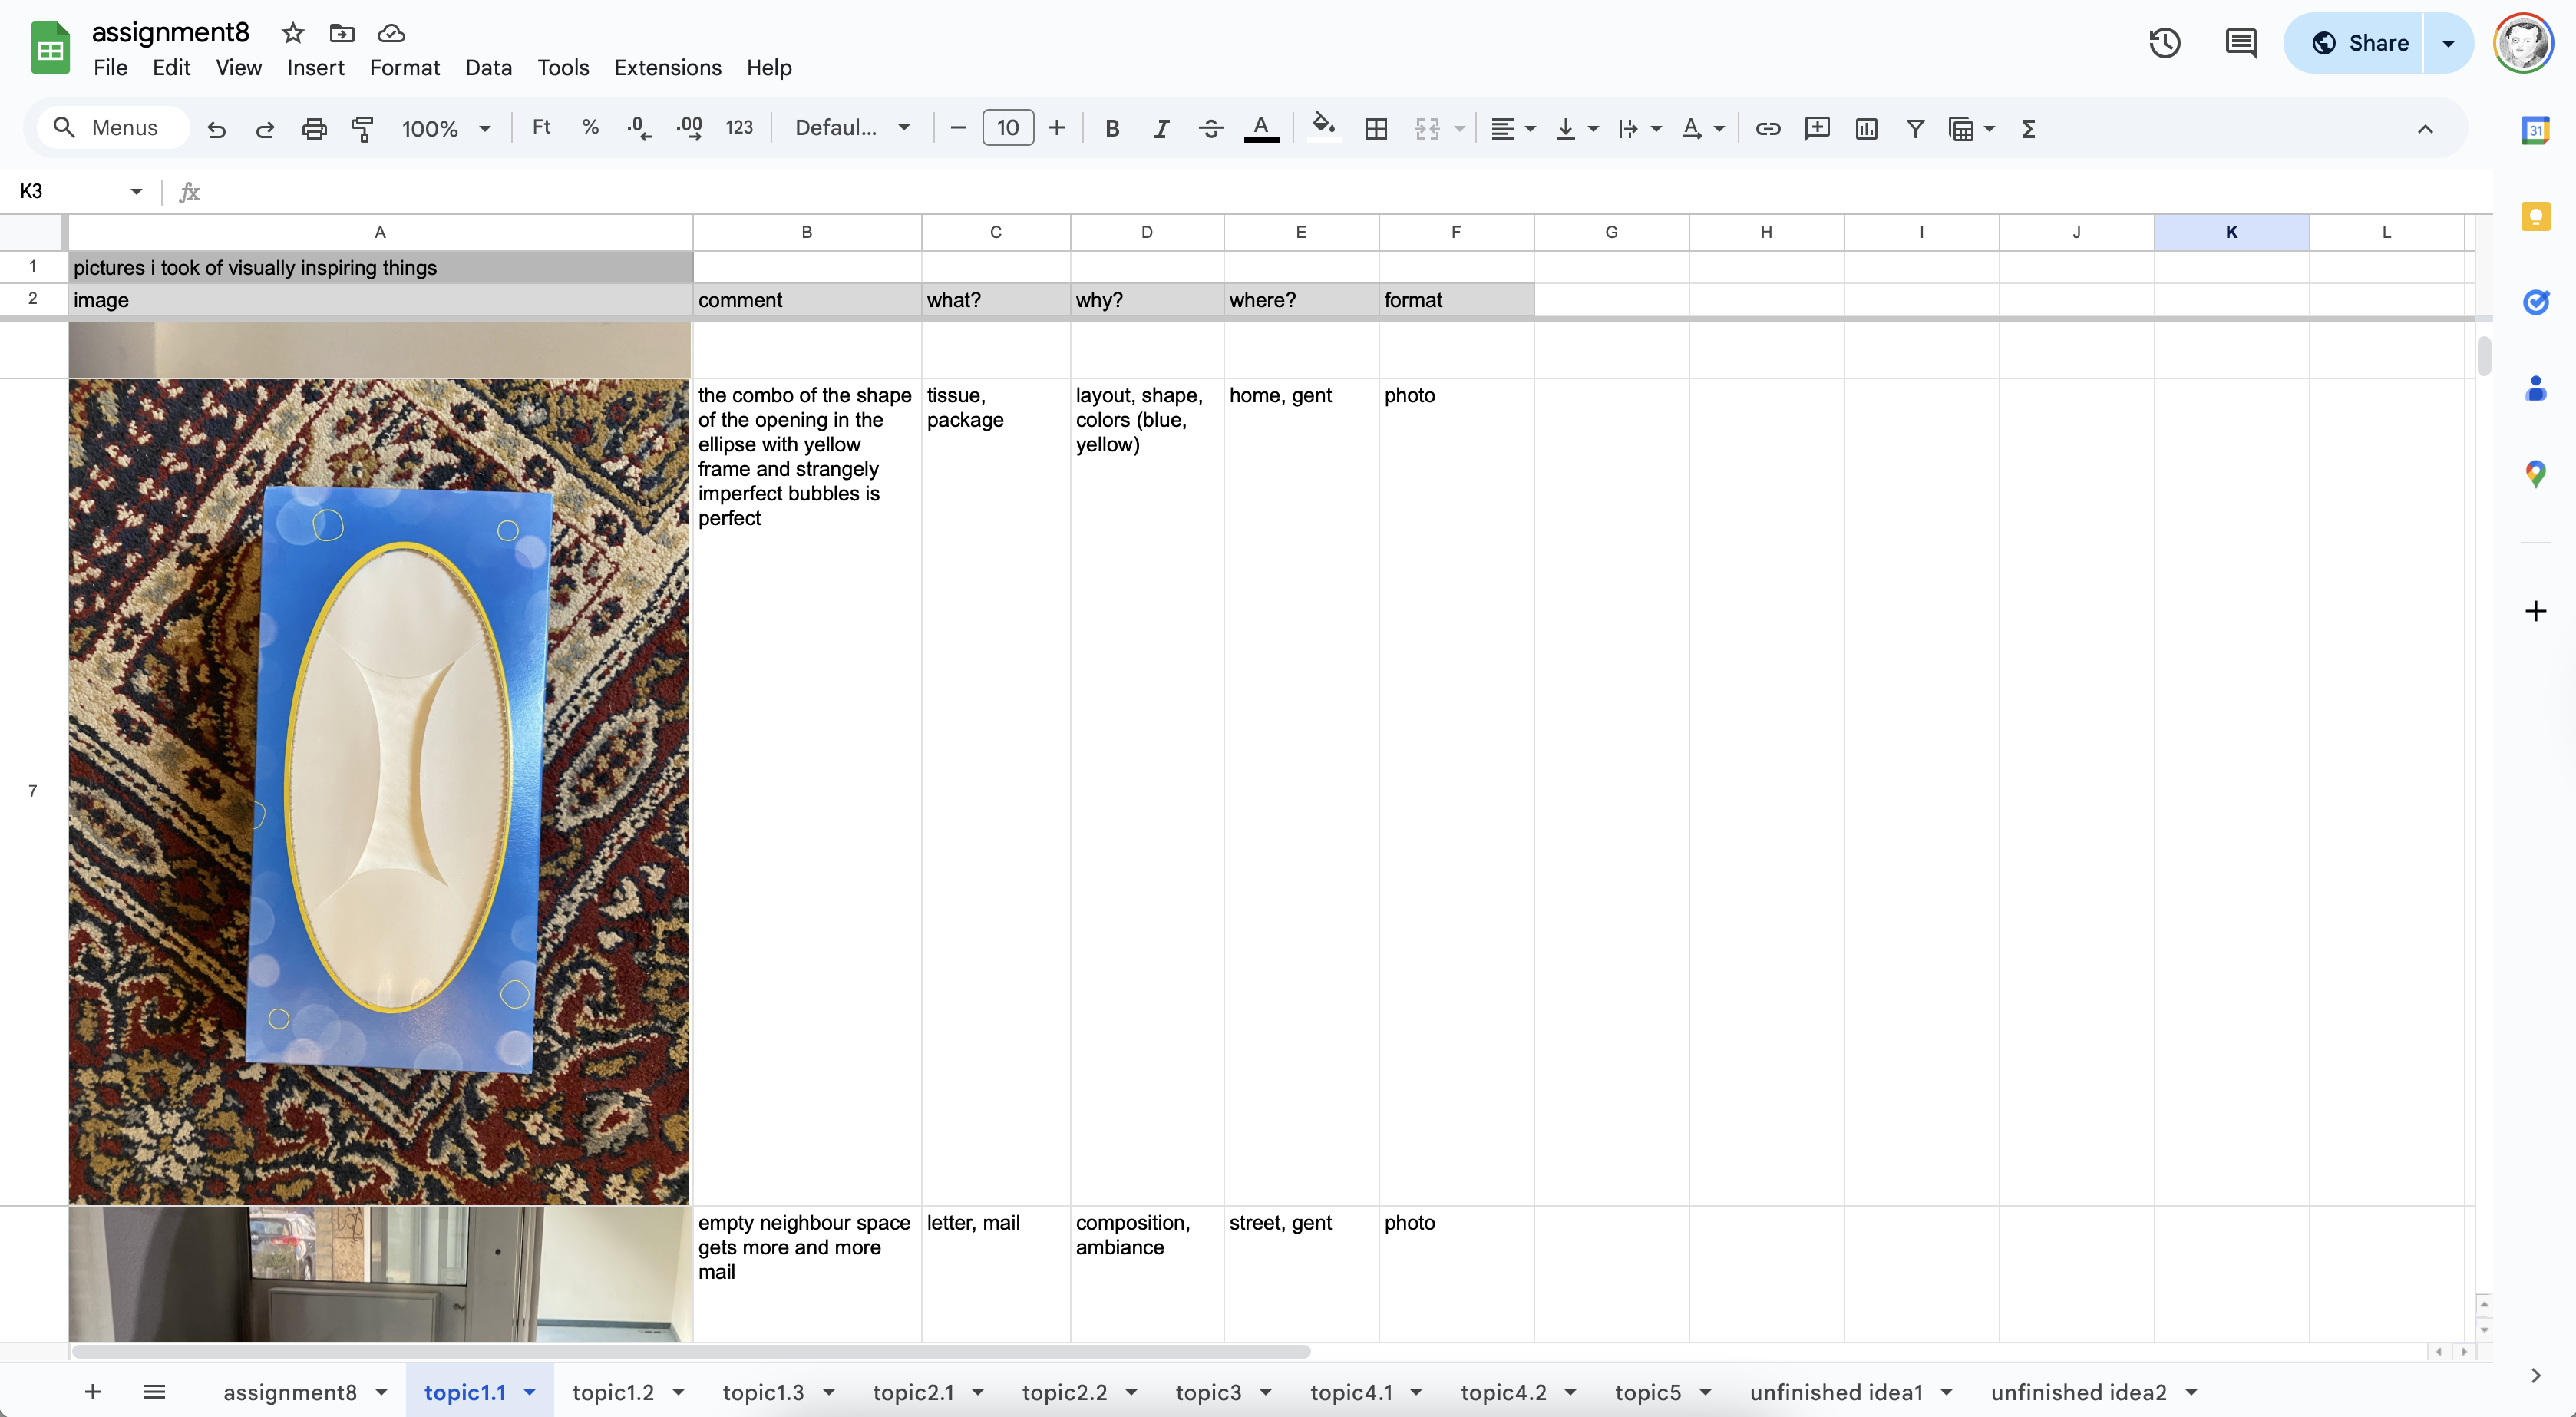This screenshot has width=2576, height=1417.
Task: Toggle italic formatting
Action: [1160, 128]
